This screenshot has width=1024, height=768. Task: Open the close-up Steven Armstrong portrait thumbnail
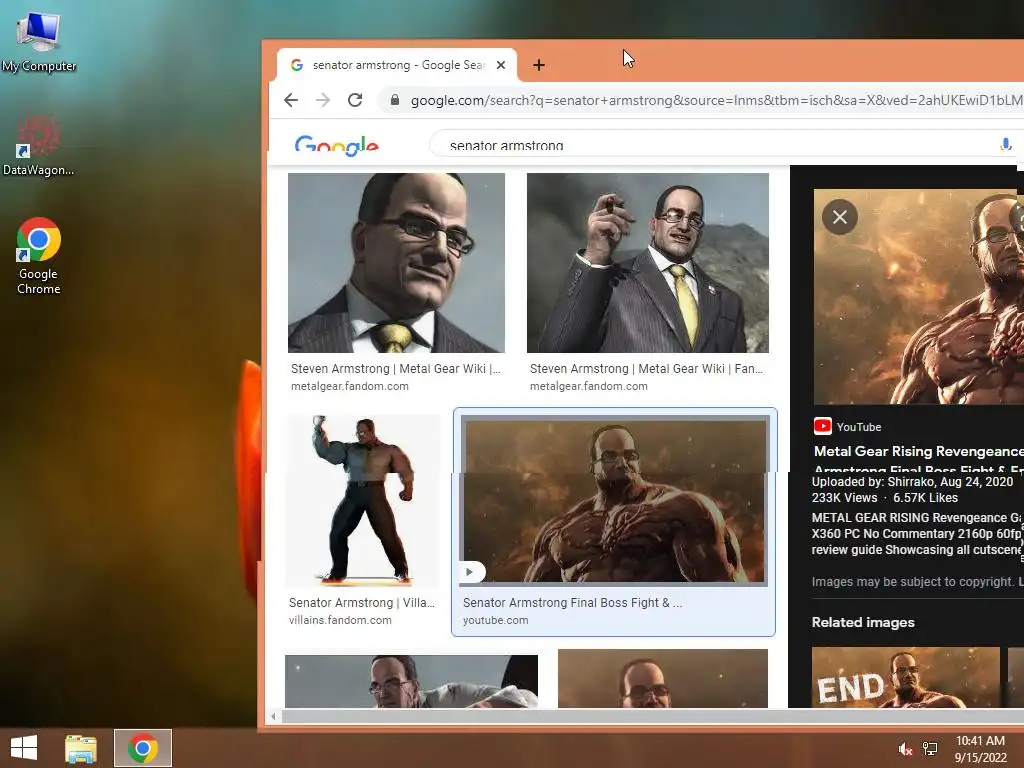396,263
